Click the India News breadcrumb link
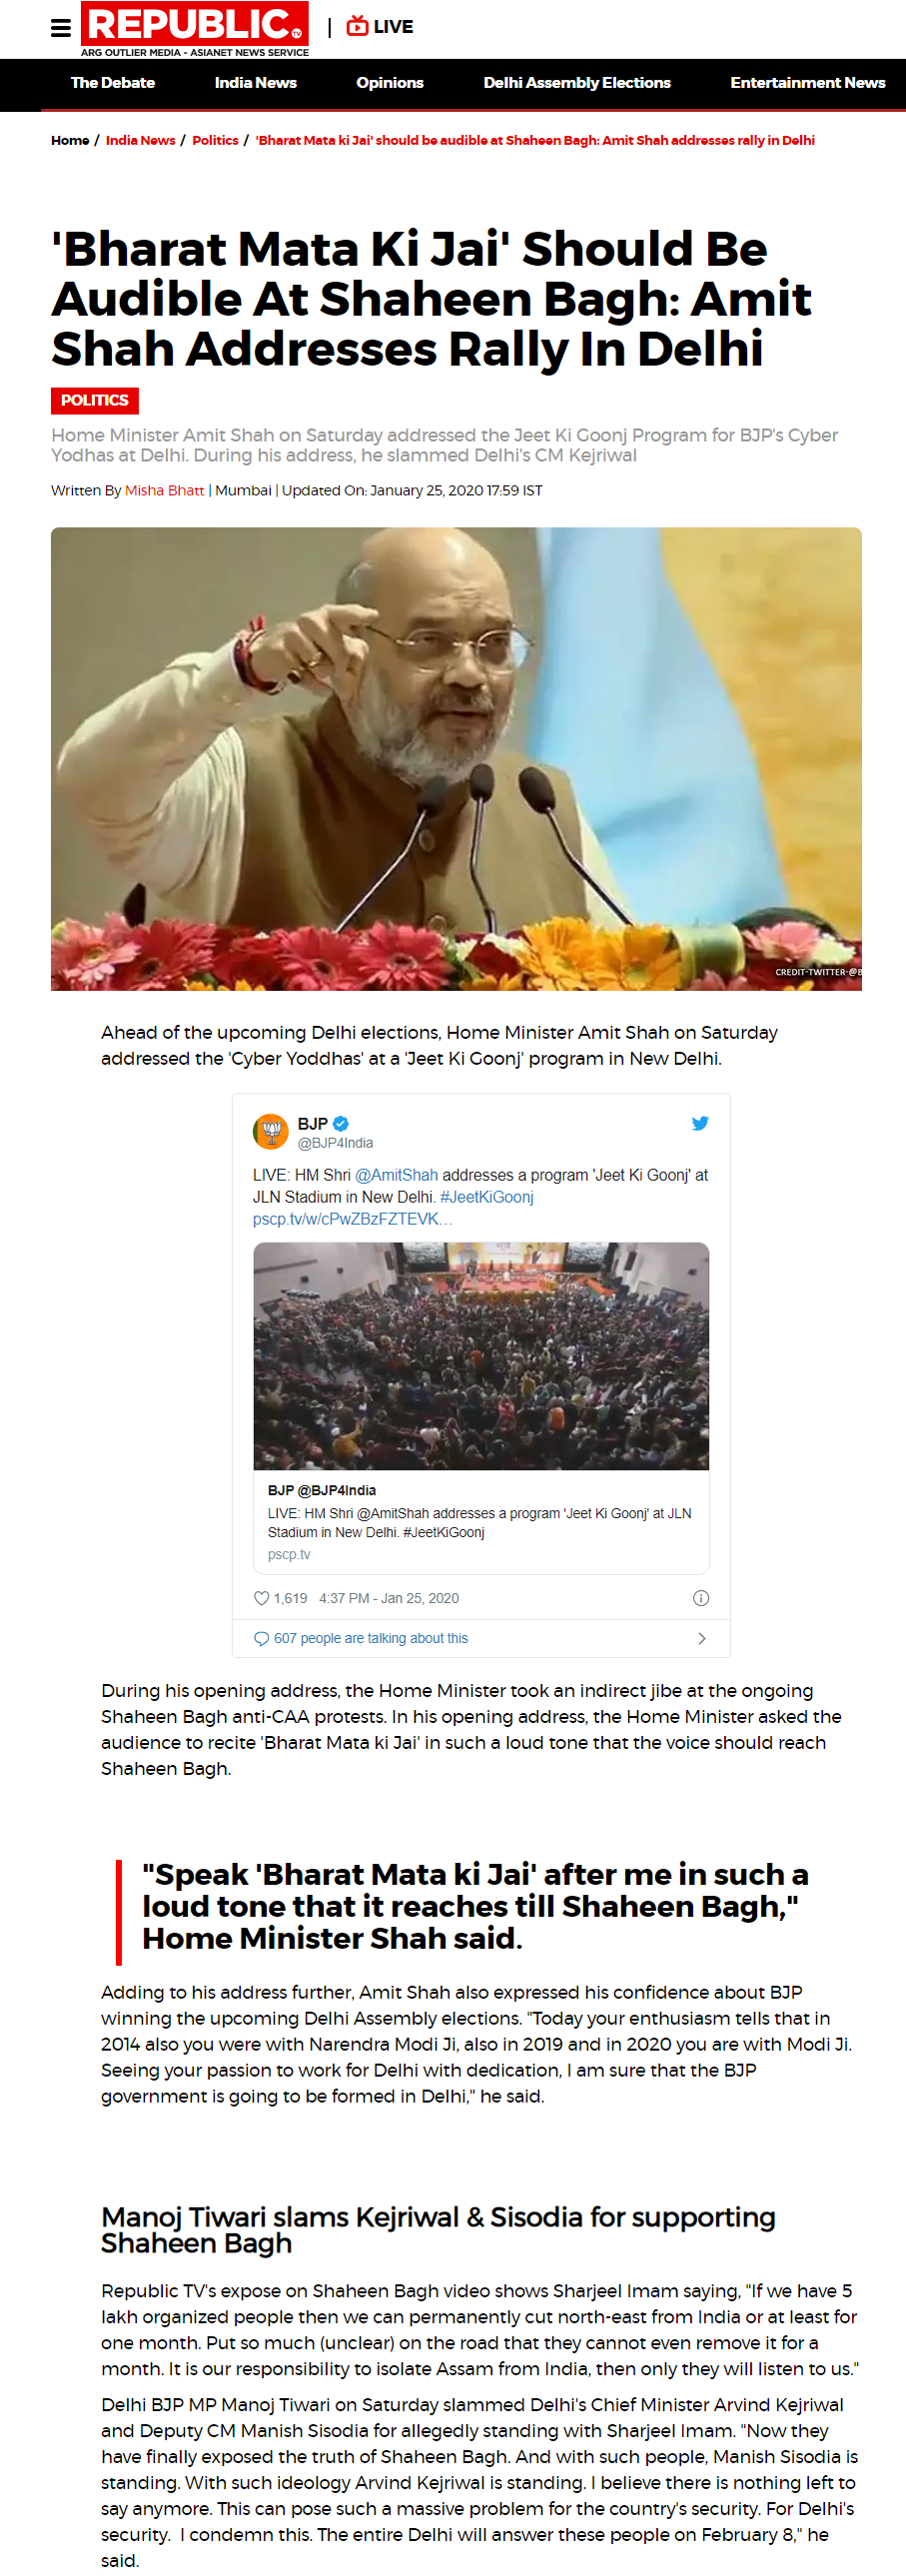Viewport: 906px width, 2576px height. 140,140
